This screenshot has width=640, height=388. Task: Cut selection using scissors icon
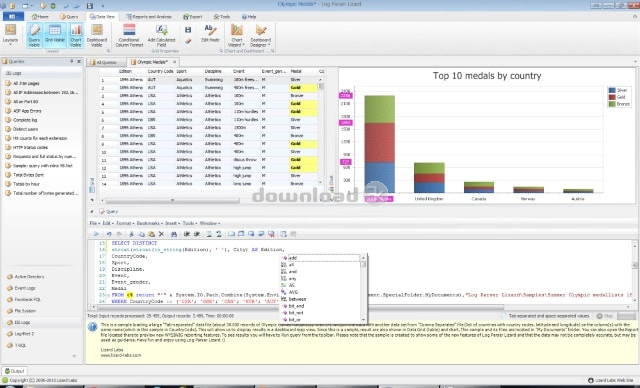point(131,234)
